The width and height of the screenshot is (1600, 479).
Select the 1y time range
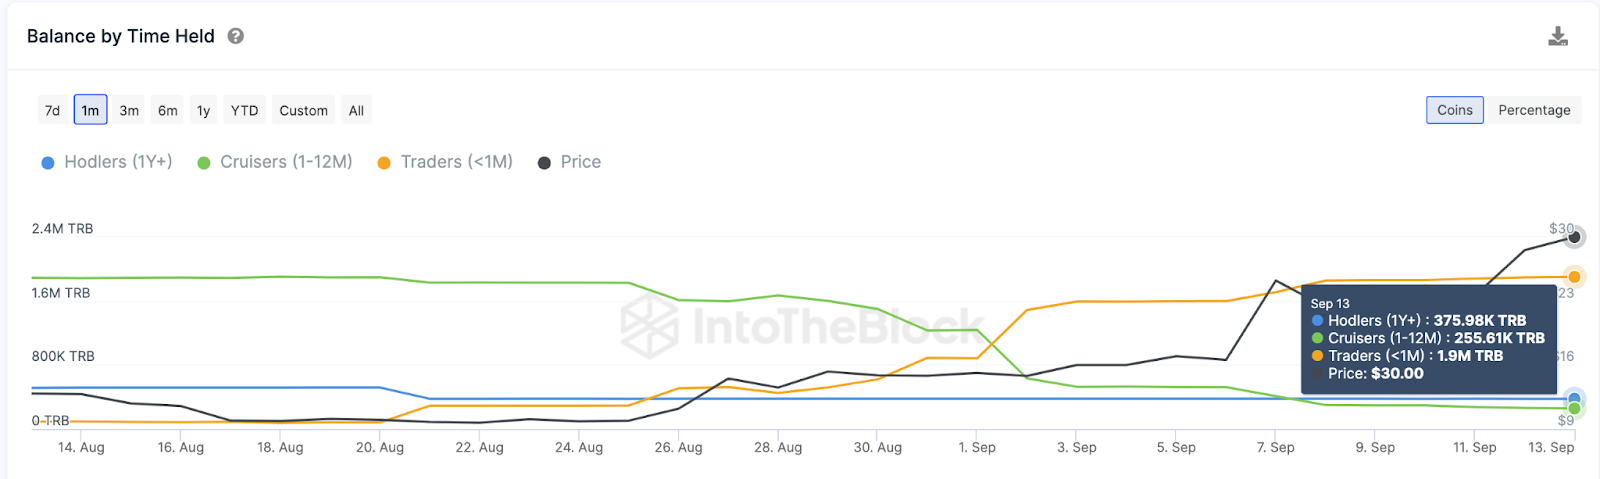click(203, 110)
